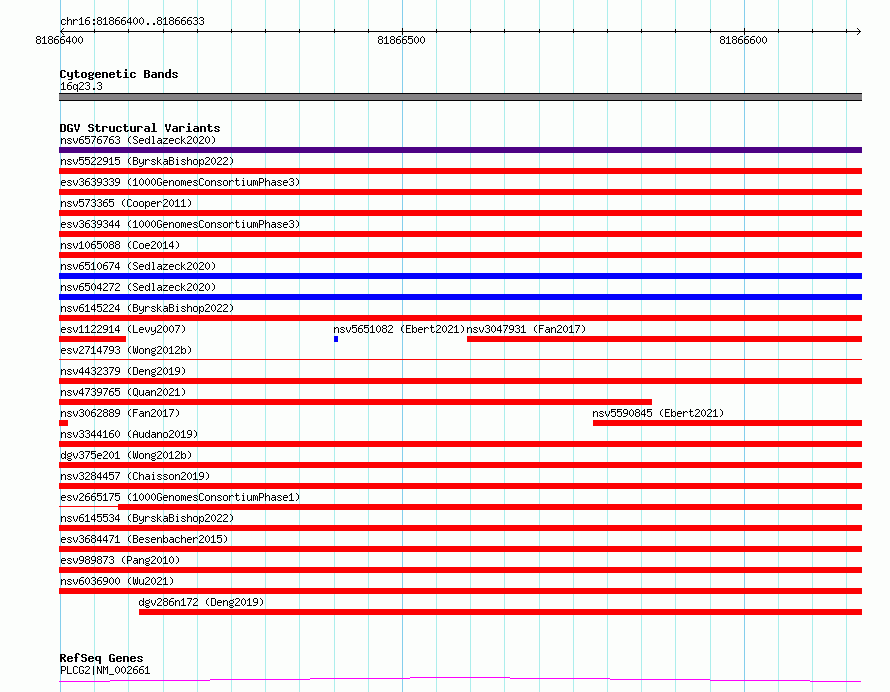Image resolution: width=890 pixels, height=692 pixels.
Task: Select nsv1065088 (Coe2014) variant label
Action: (x=120, y=245)
